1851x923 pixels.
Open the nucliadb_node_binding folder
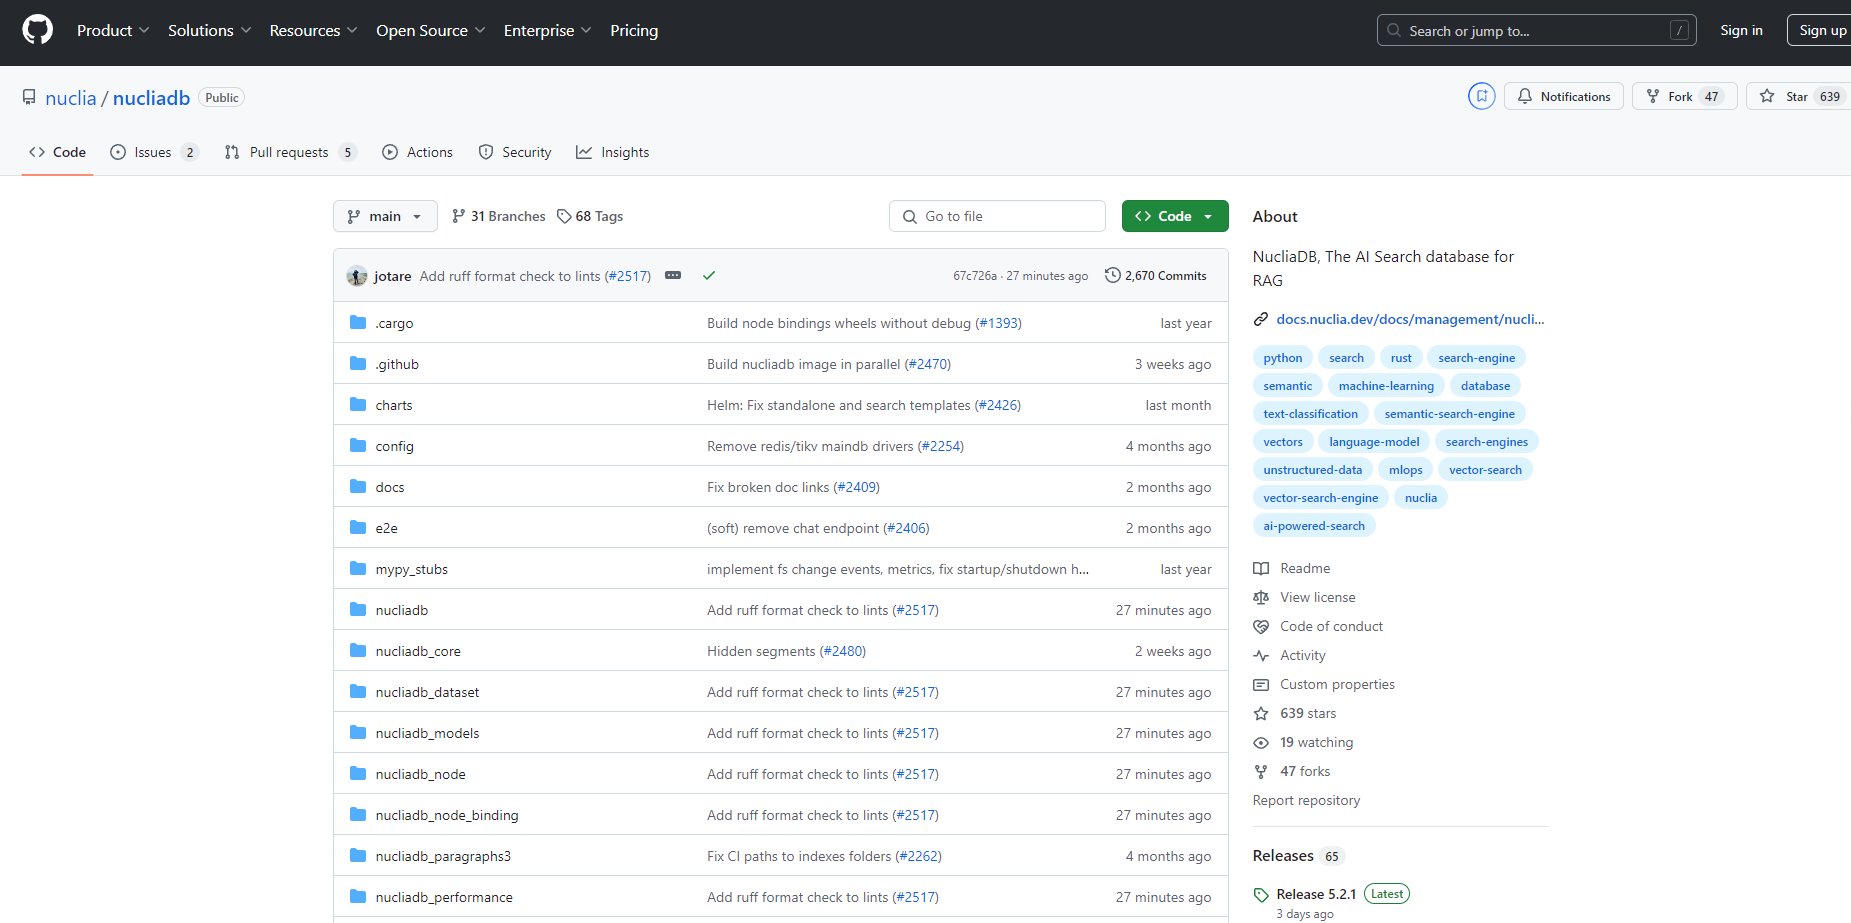(x=447, y=815)
